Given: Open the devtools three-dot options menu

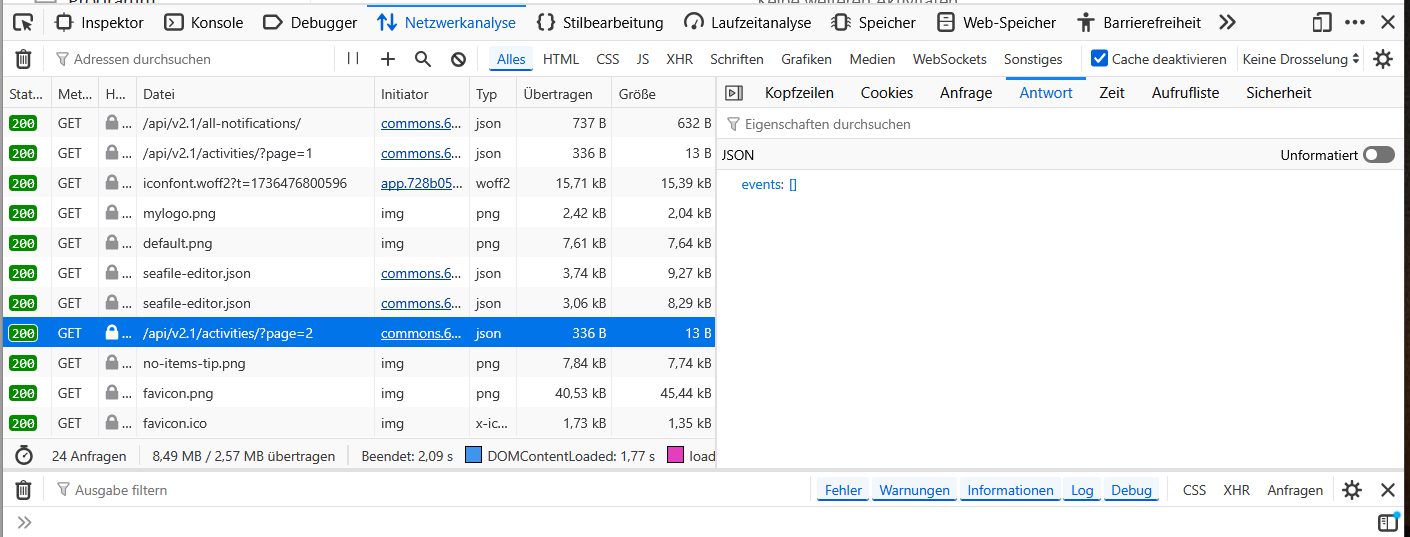Looking at the screenshot, I should [x=1355, y=22].
